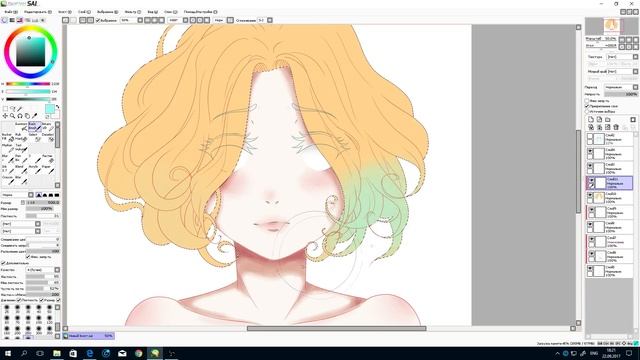The width and height of the screenshot is (640, 360).
Task: Choose the Crayon tool preset
Action: 8,180
